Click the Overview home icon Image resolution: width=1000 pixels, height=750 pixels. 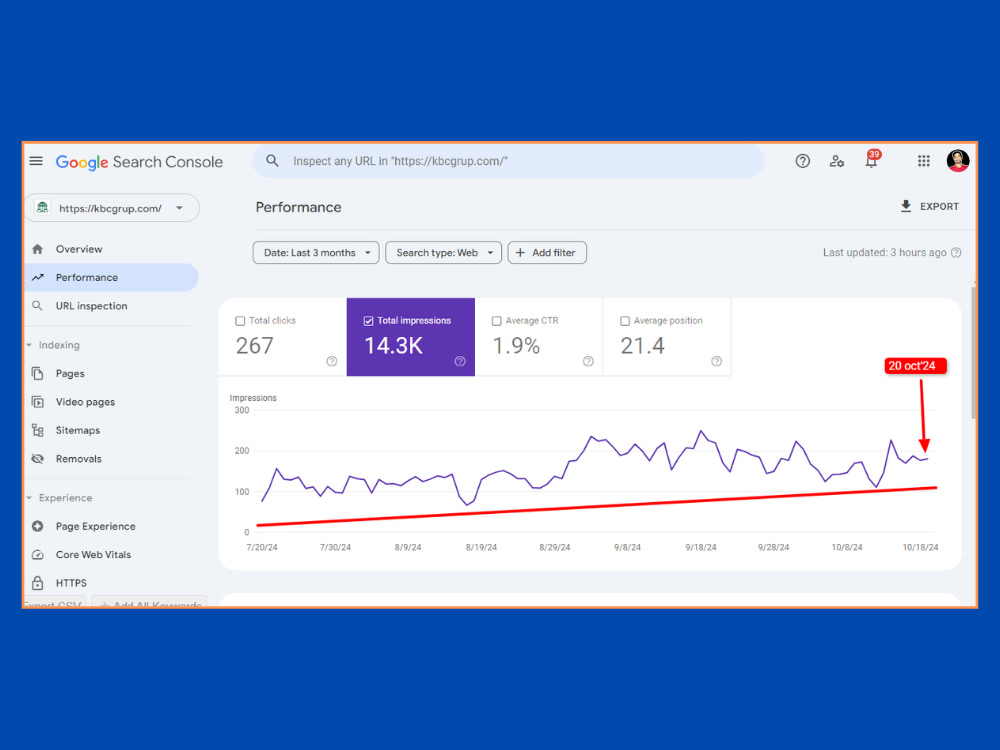click(x=38, y=249)
